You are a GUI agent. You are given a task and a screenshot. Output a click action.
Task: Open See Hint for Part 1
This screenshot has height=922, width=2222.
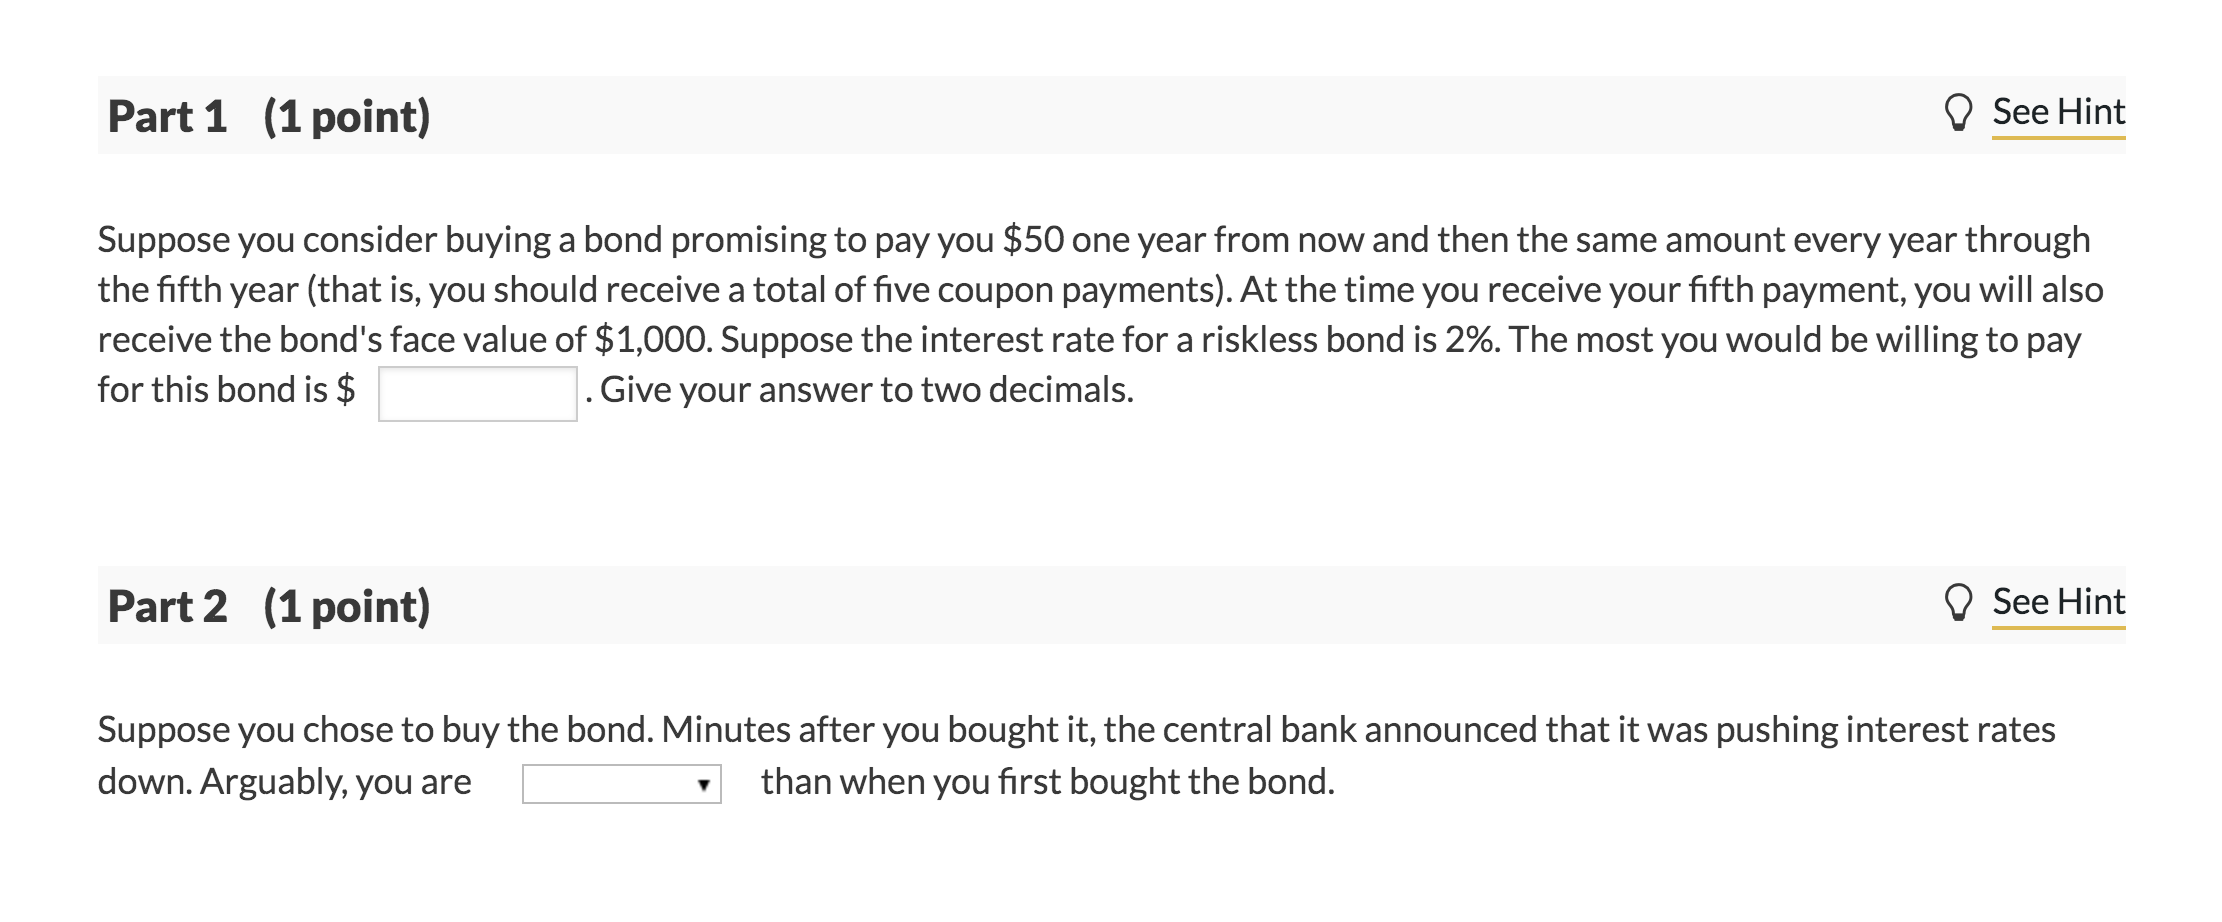pos(2058,112)
